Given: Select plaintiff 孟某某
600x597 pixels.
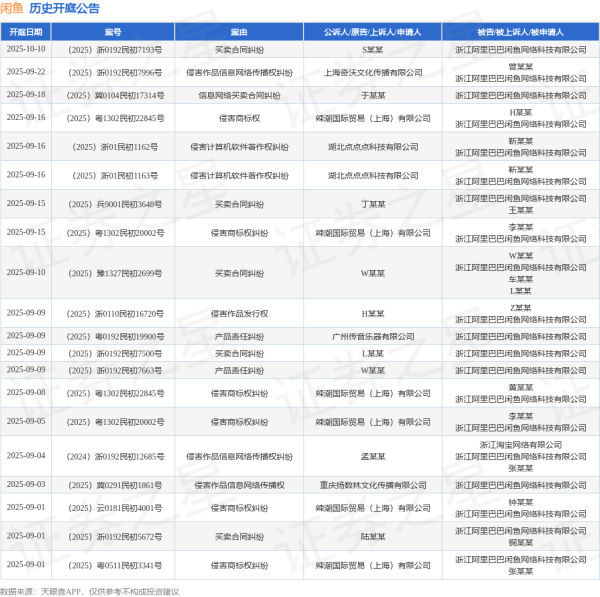Looking at the screenshot, I should tap(373, 457).
